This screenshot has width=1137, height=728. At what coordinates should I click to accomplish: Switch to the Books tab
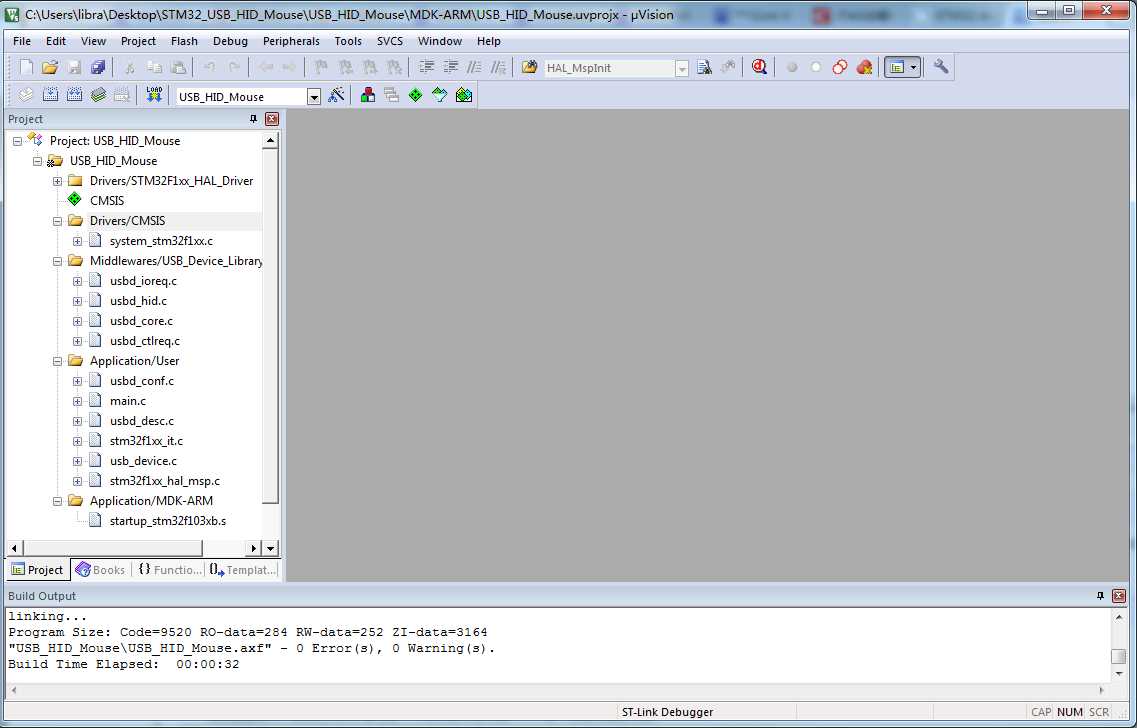(101, 570)
